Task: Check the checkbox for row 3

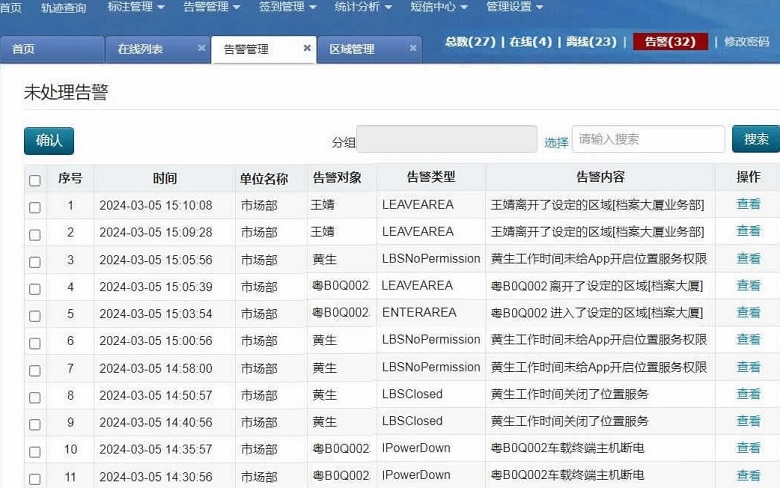Action: click(x=35, y=262)
